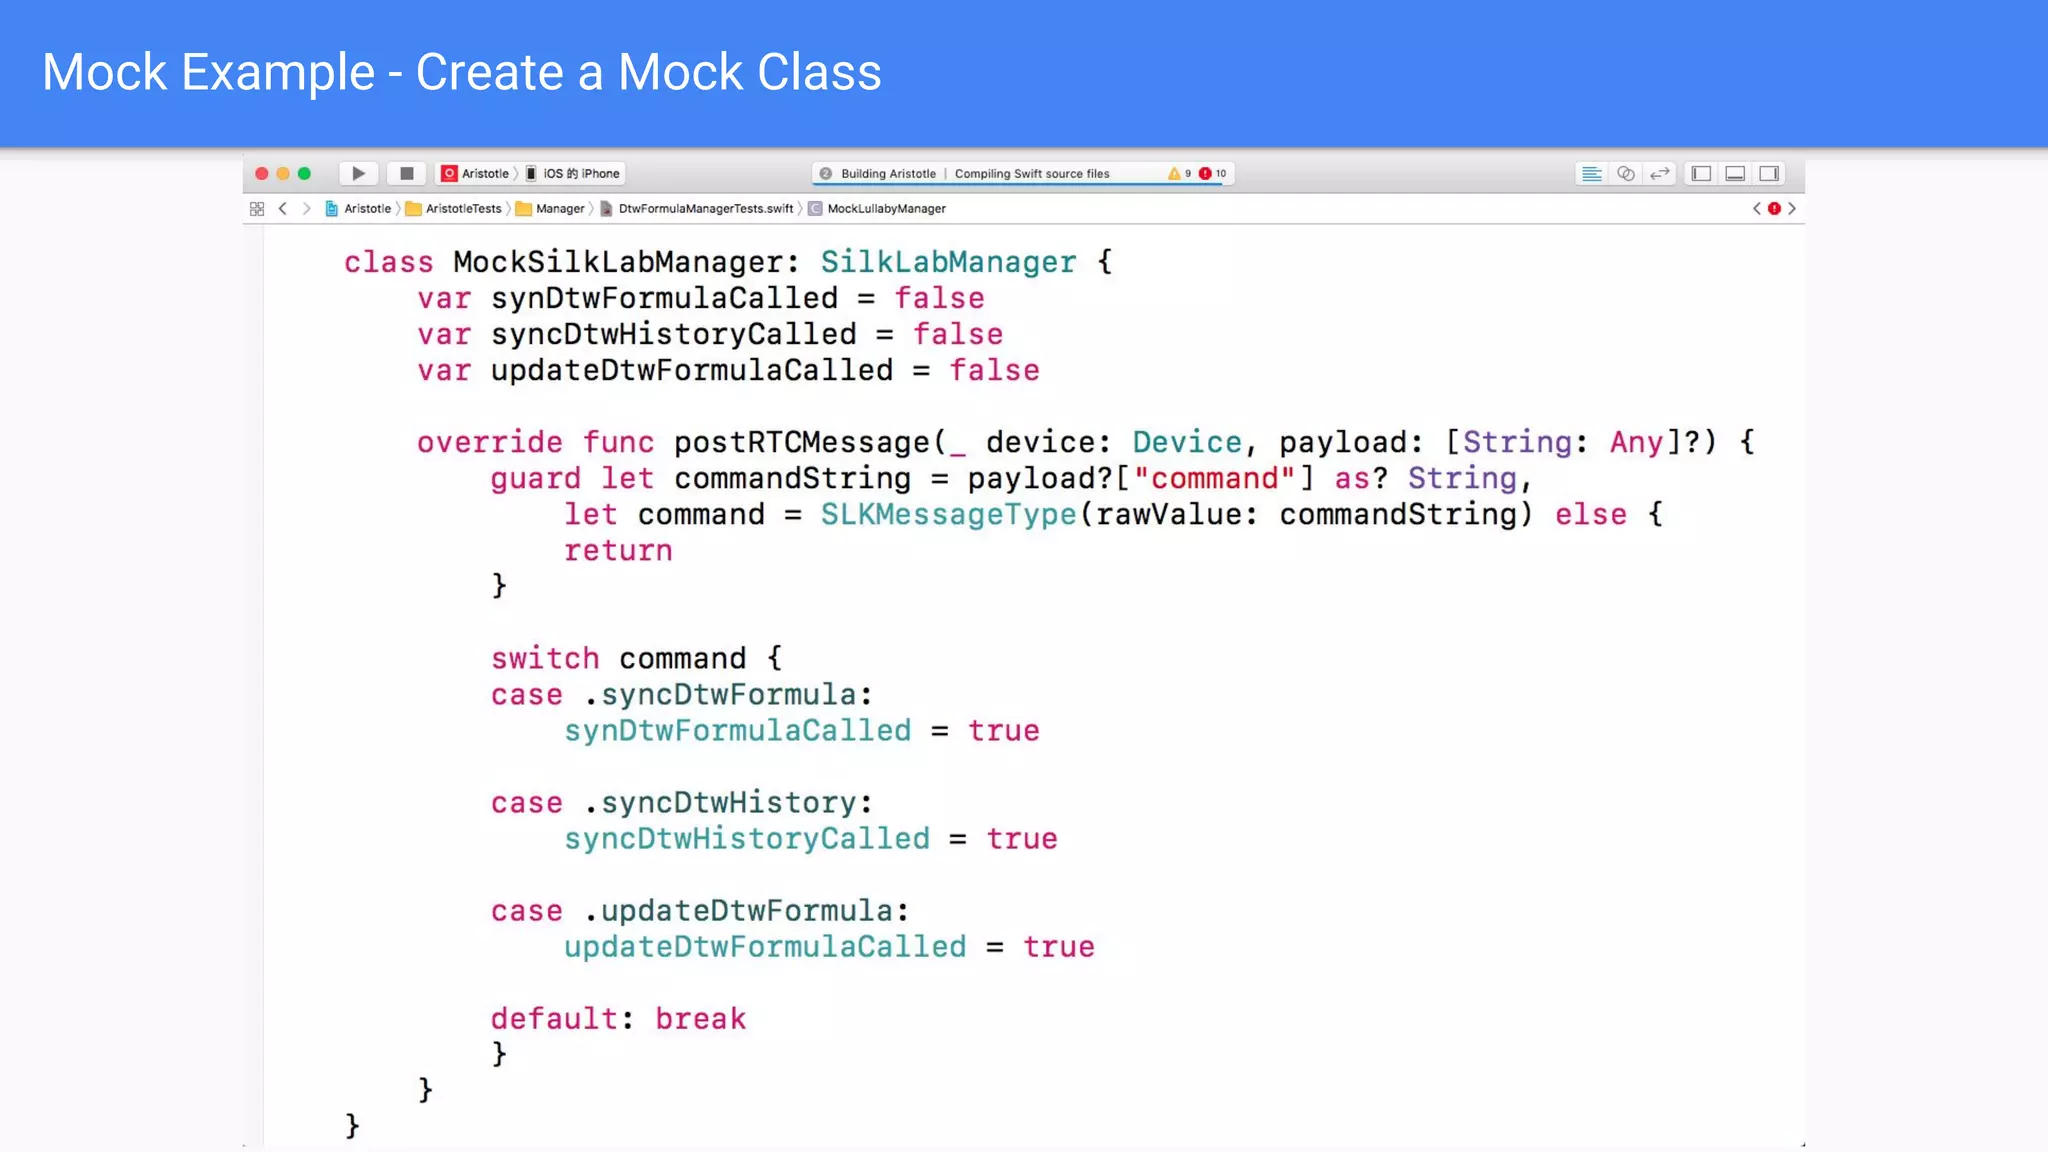Click the yellow warnings indicator in activity bar
2048x1152 pixels.
(1178, 174)
